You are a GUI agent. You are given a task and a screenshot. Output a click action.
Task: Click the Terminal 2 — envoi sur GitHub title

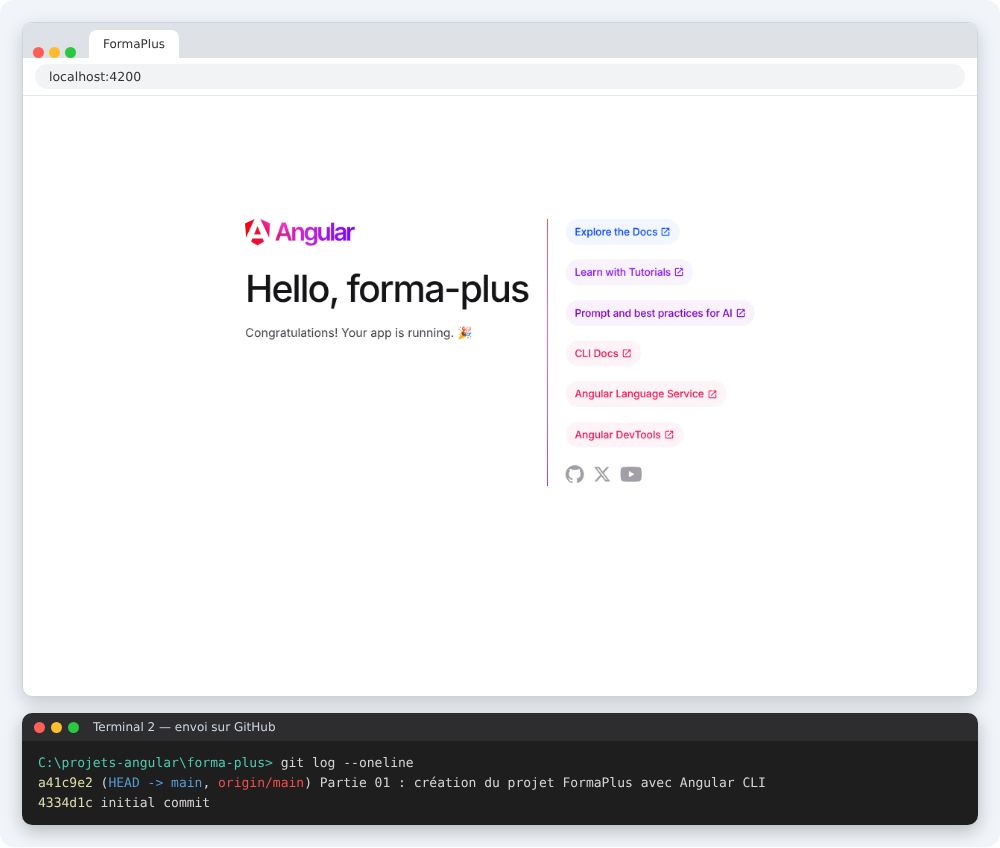[184, 727]
